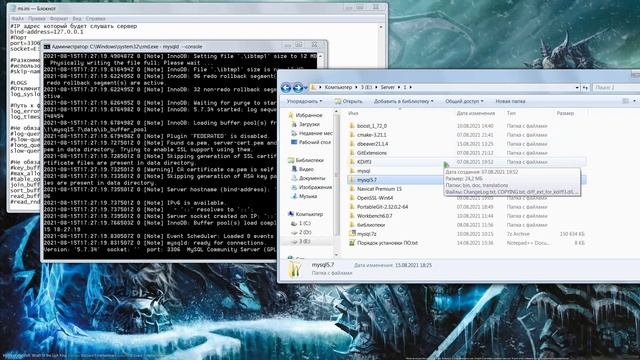Click the Открыть toolbar button
640x360 pixels.
348,101
